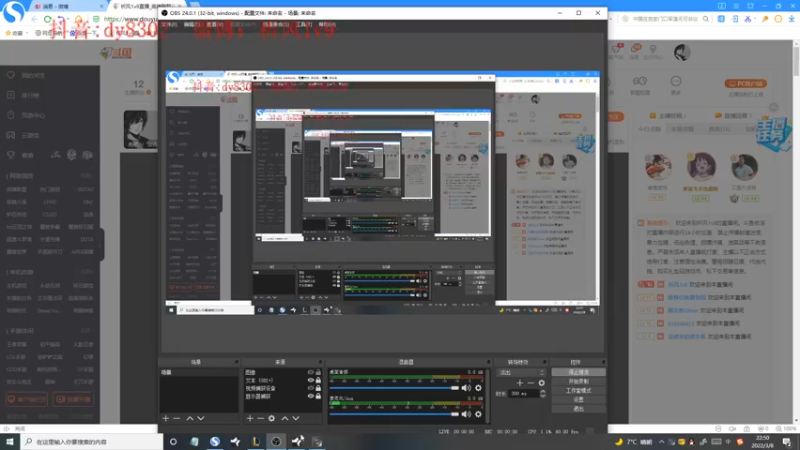The image size is (800, 450).
Task: Go back in the Sogou browser
Action: [x=34, y=19]
